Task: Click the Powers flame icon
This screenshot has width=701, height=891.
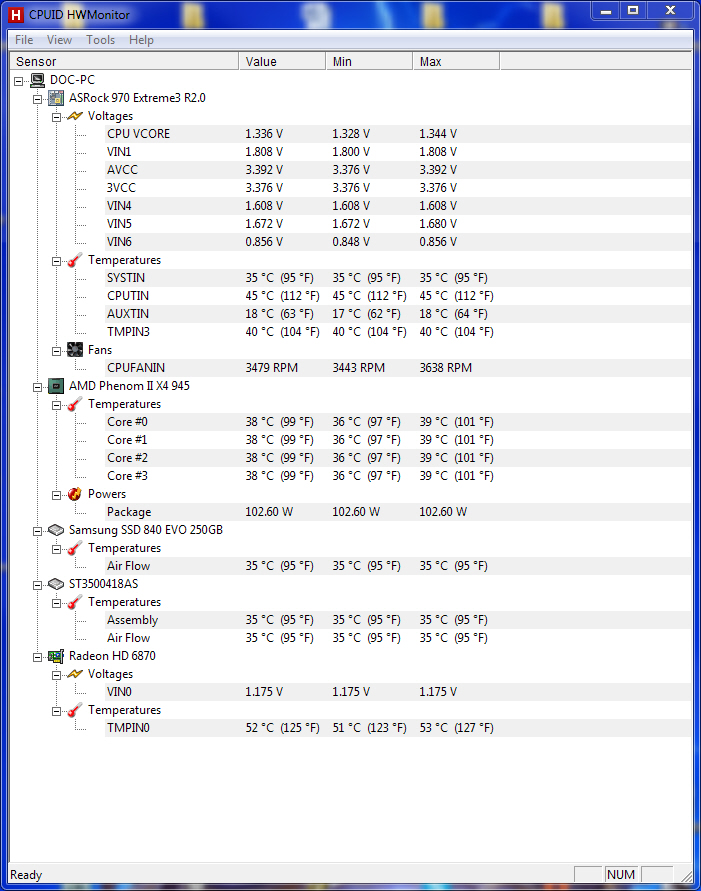Action: 75,494
